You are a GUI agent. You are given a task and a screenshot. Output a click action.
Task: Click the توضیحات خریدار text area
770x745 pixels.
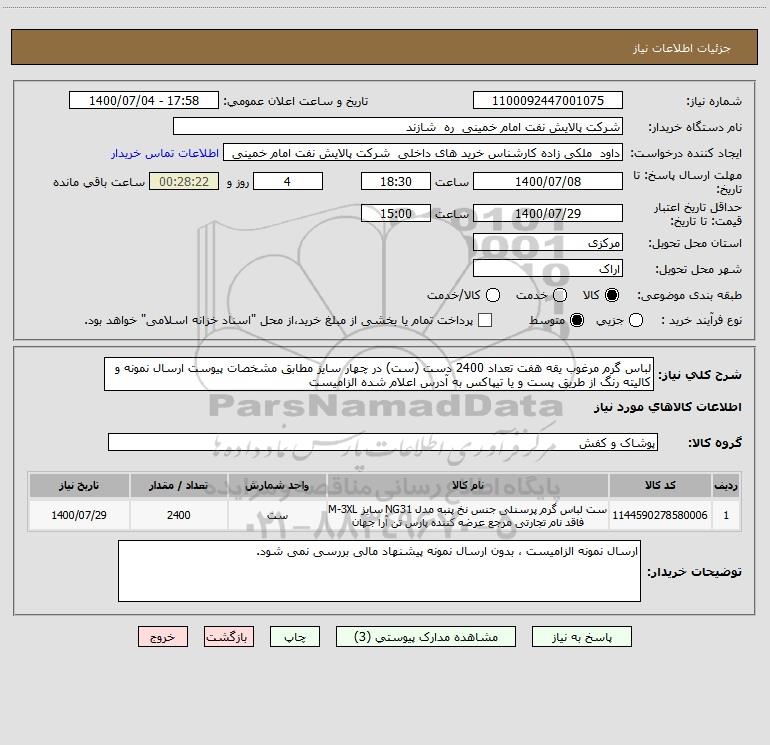point(379,571)
